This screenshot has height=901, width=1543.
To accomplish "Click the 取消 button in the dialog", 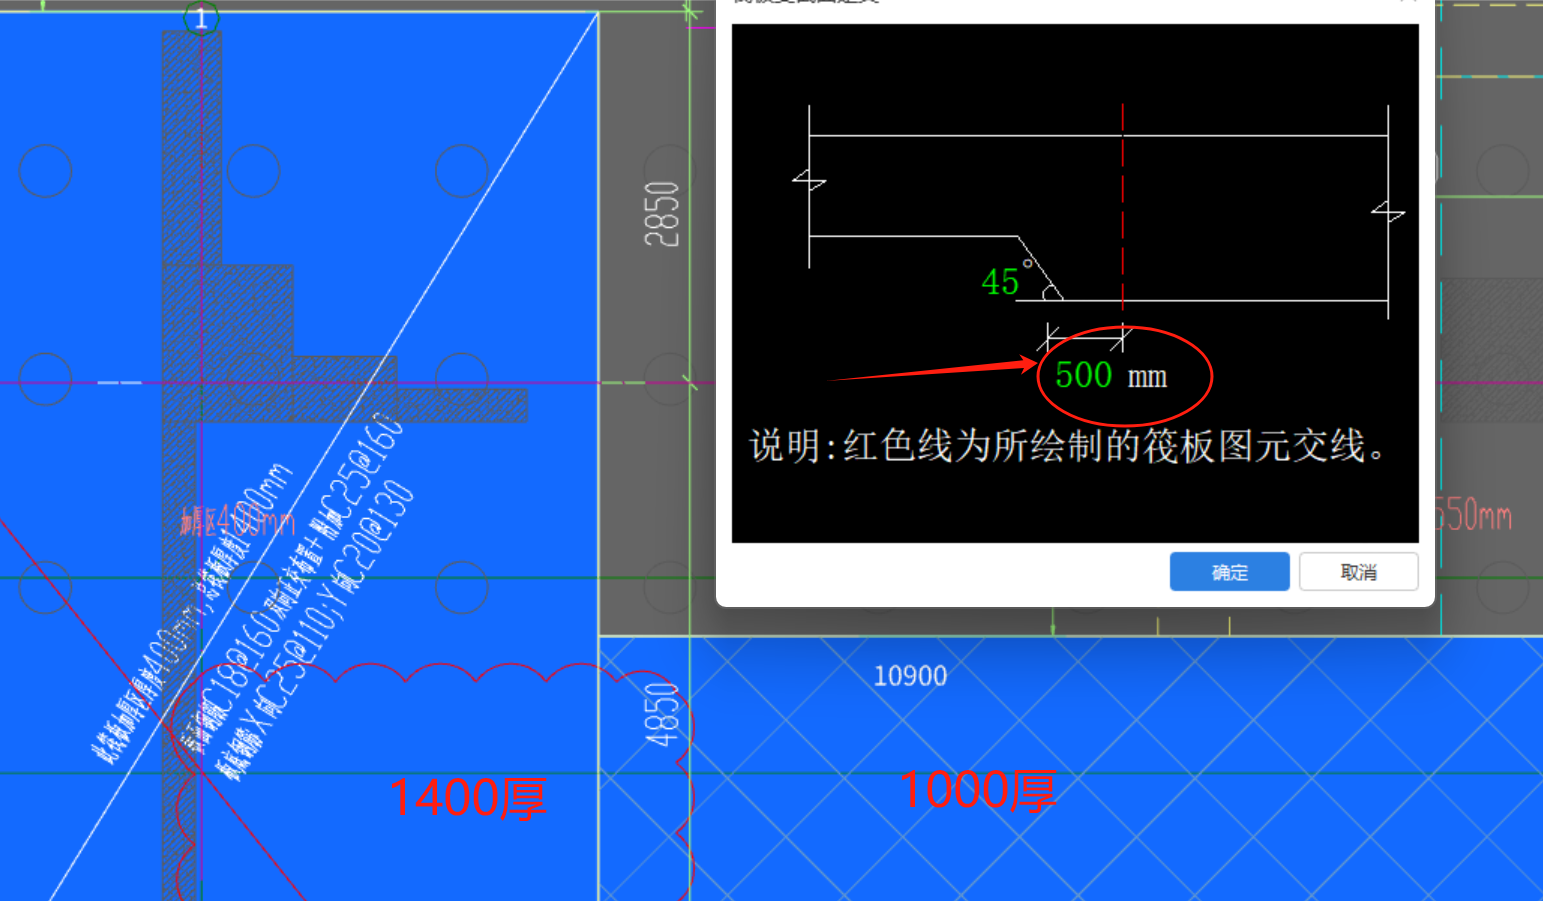I will (1358, 572).
